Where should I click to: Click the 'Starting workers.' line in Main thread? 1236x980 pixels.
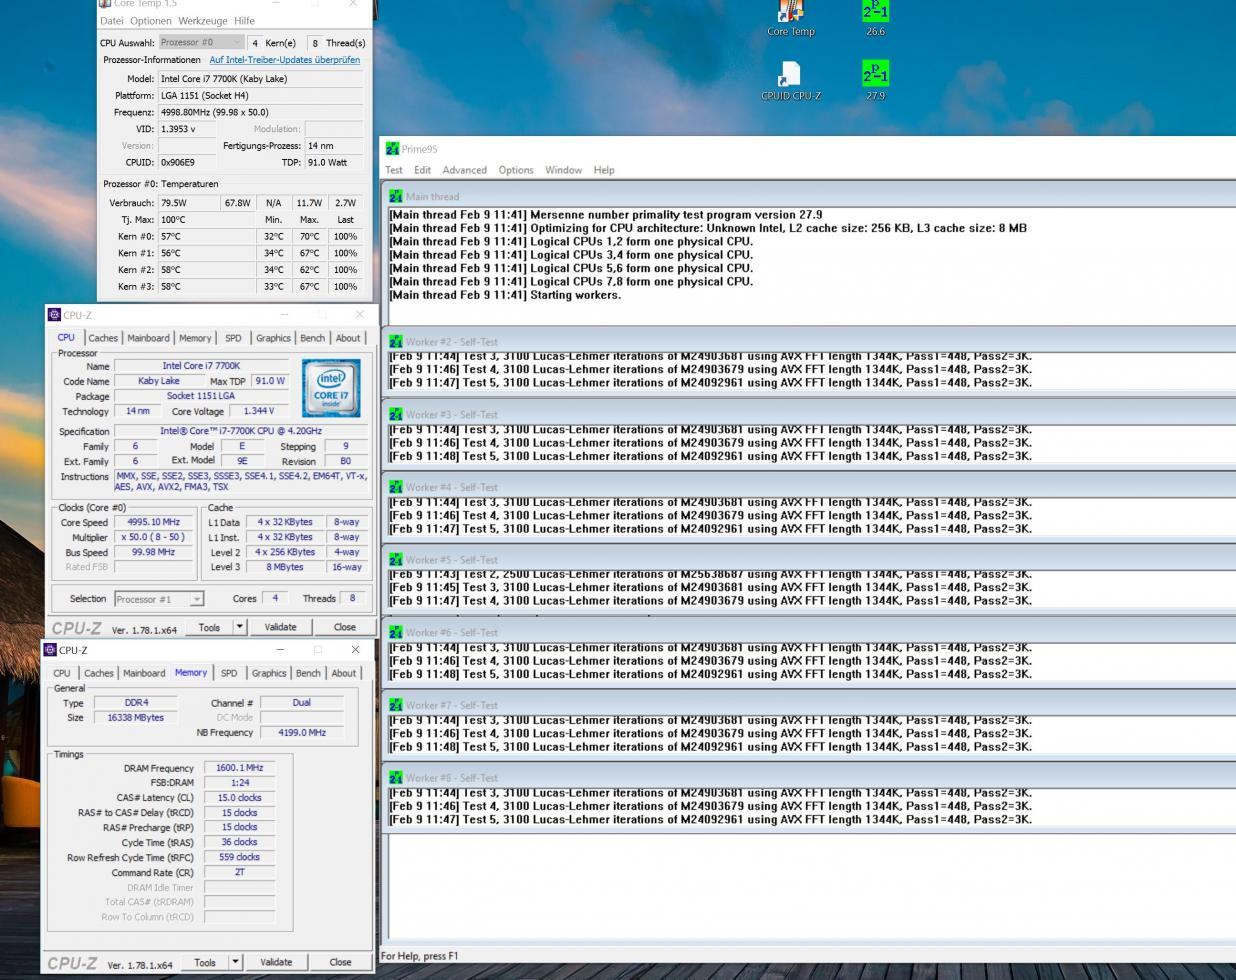(505, 295)
